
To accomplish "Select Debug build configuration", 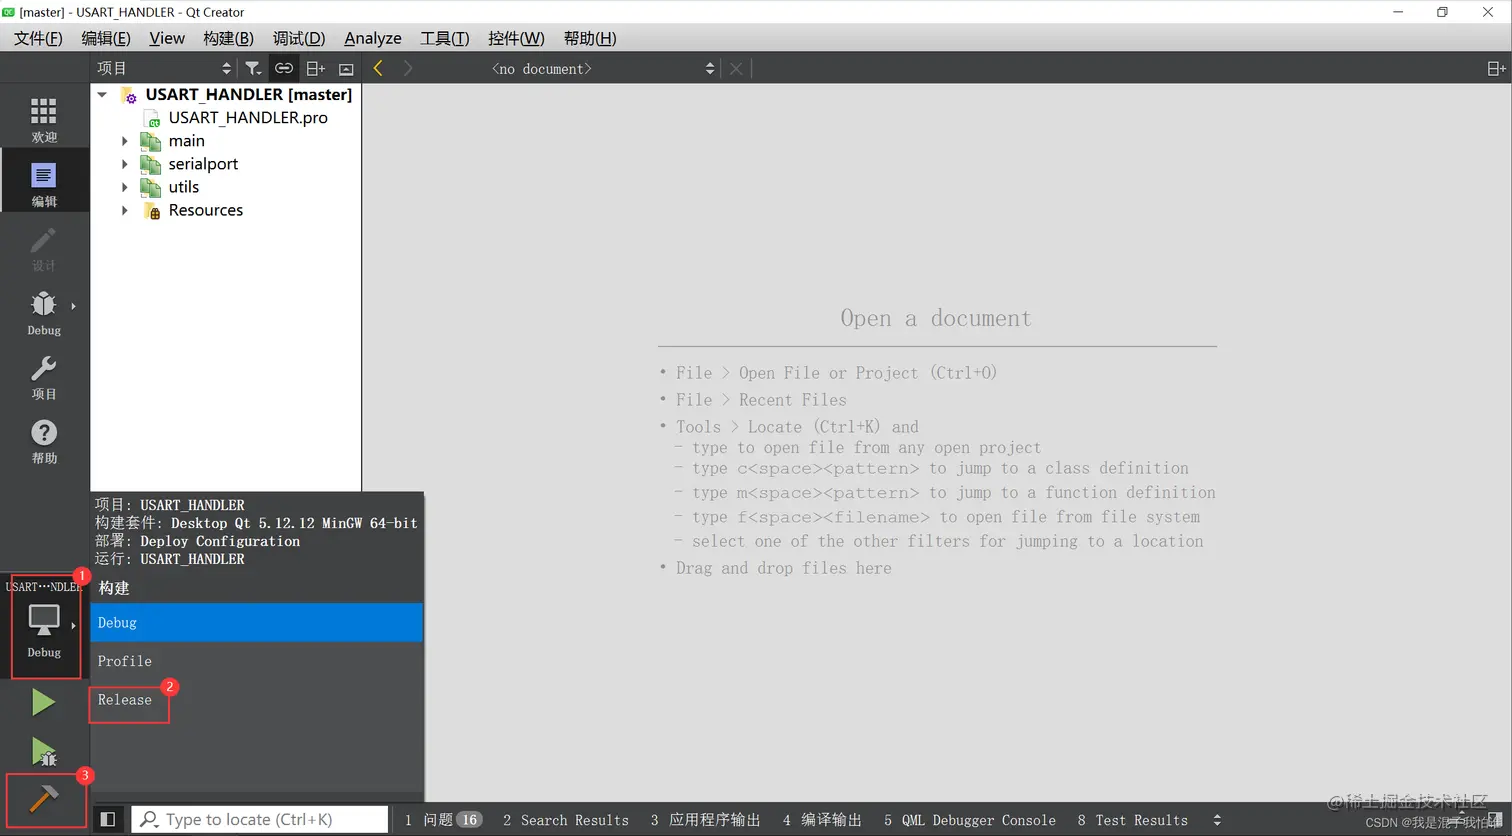I will [x=257, y=622].
